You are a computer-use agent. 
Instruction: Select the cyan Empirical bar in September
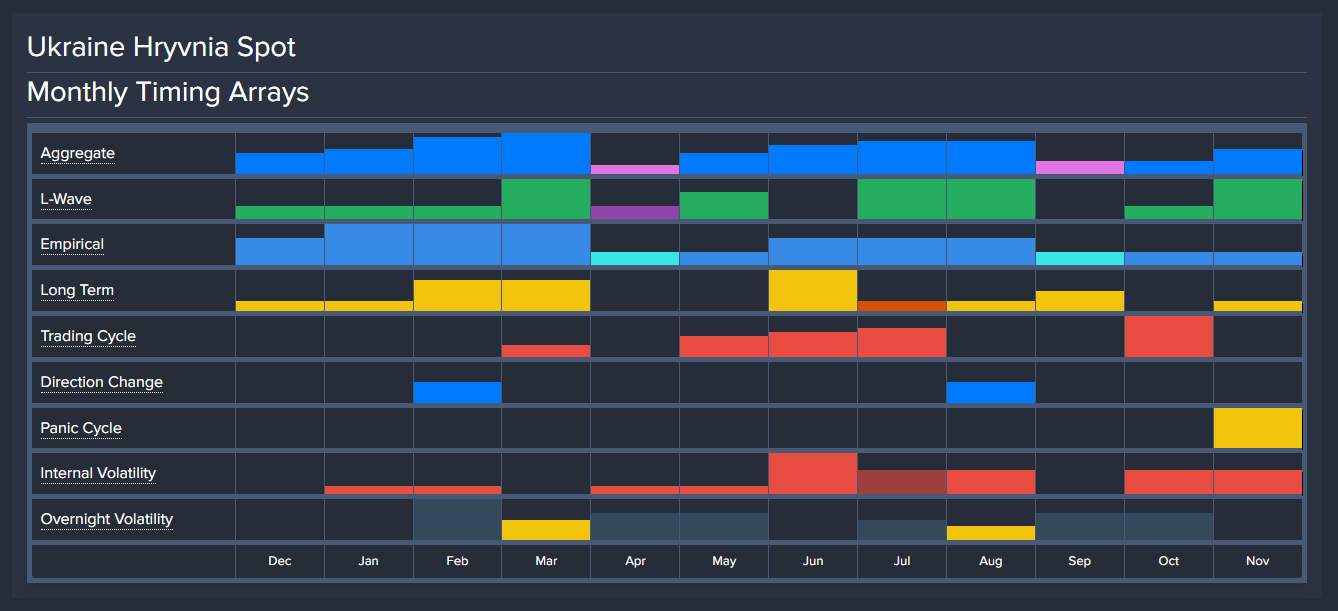(1079, 258)
